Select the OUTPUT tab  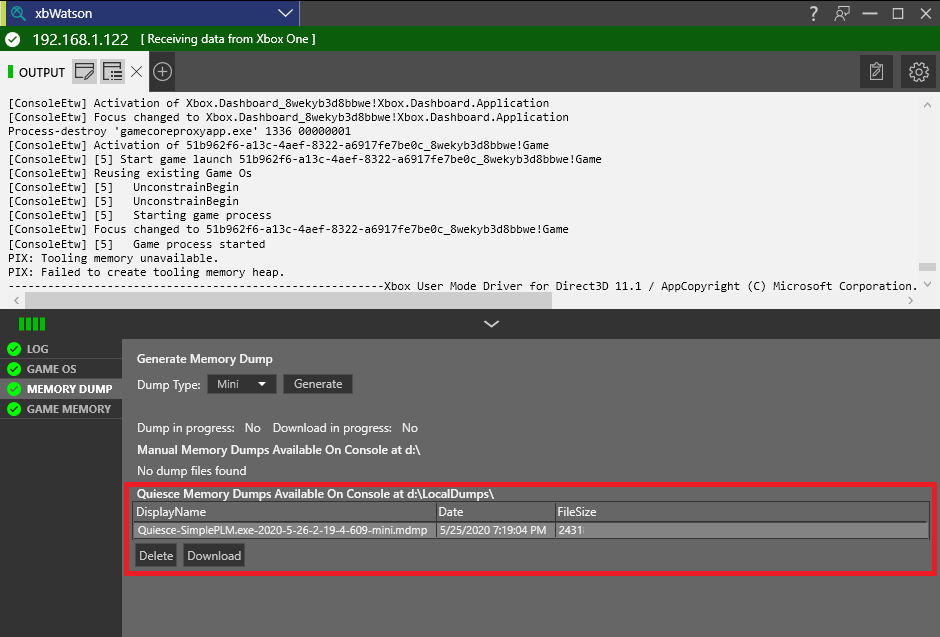click(42, 73)
